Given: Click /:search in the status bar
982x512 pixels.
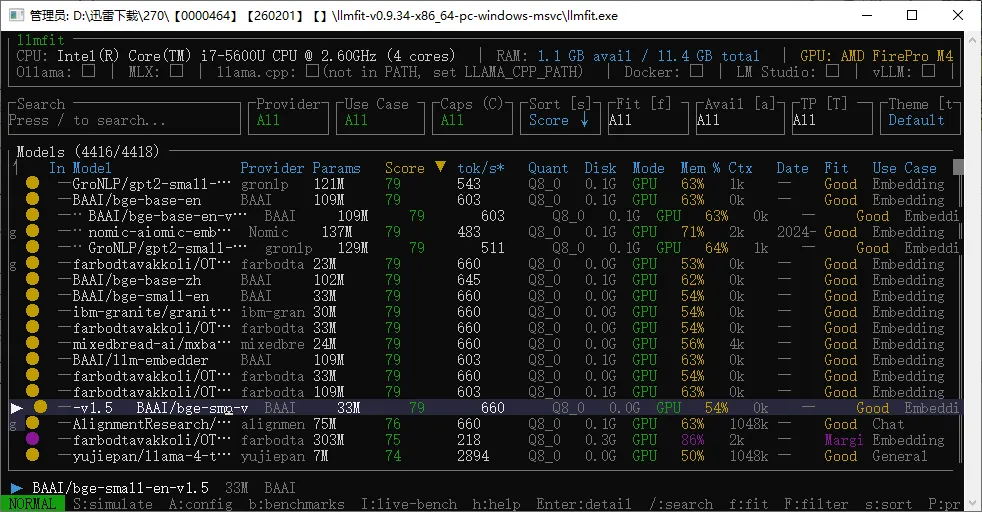Looking at the screenshot, I should coord(680,504).
